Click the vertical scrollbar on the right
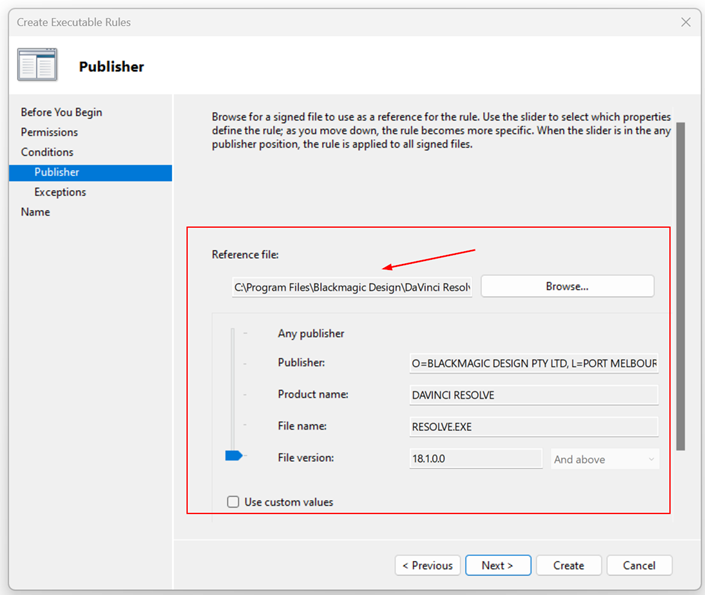This screenshot has height=595, width=705. (680, 285)
